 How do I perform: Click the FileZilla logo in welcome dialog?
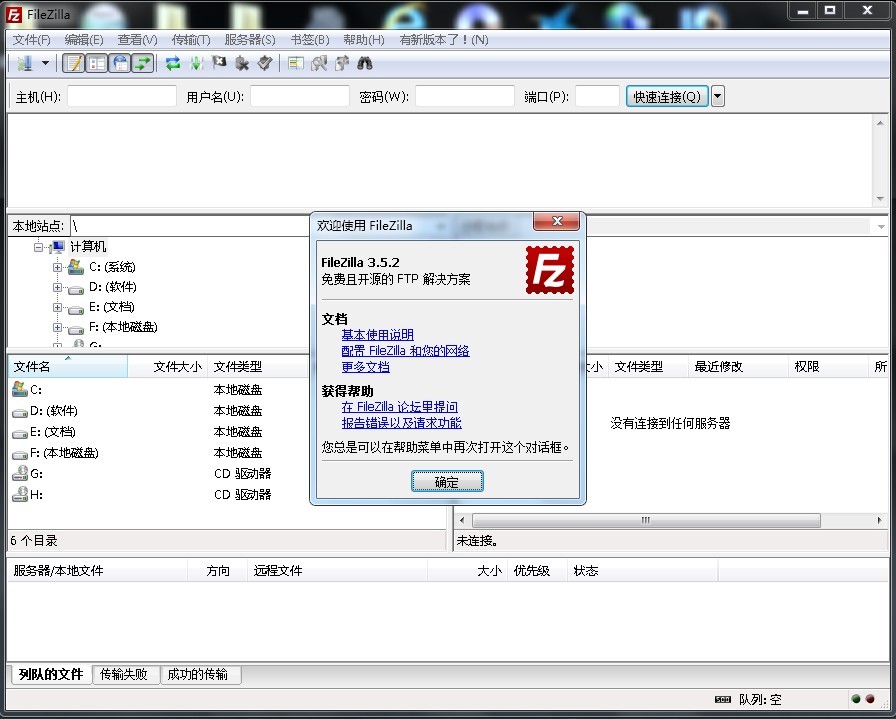click(x=550, y=268)
